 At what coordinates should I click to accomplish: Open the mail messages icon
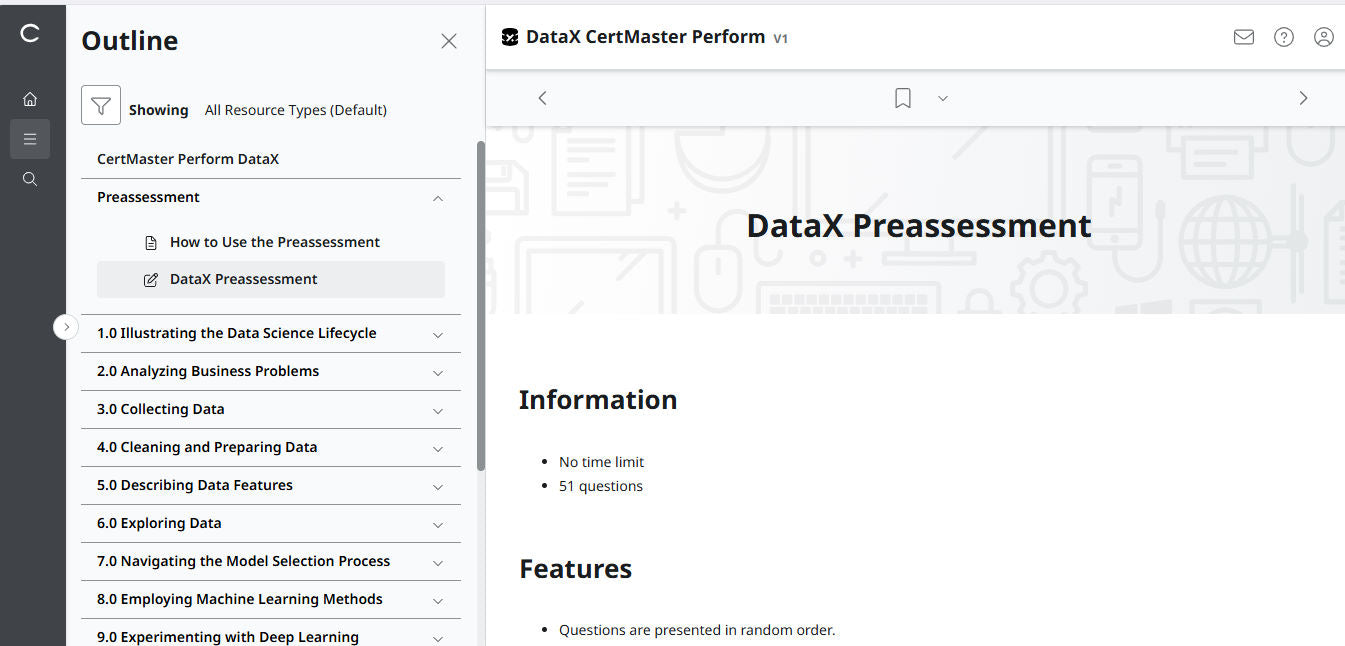pyautogui.click(x=1244, y=37)
